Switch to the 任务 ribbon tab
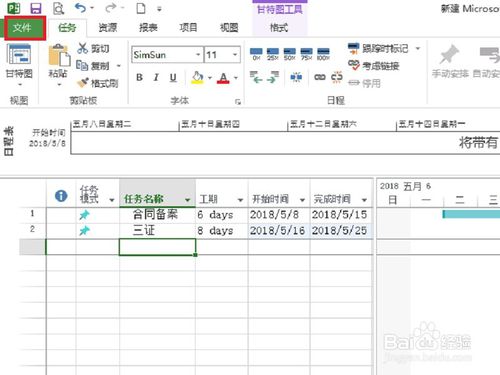 click(67, 28)
